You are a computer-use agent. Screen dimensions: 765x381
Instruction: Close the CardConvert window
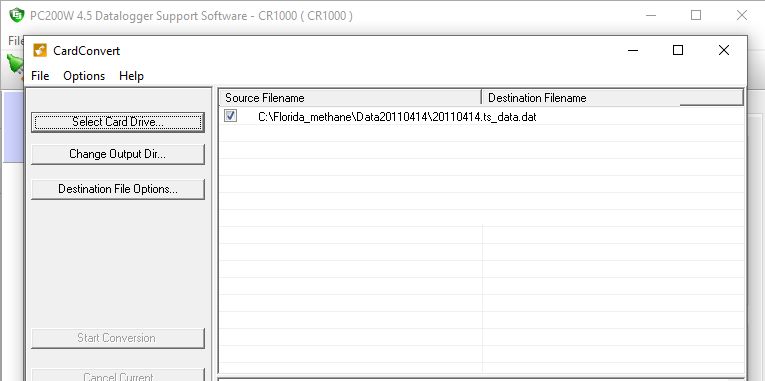[724, 50]
